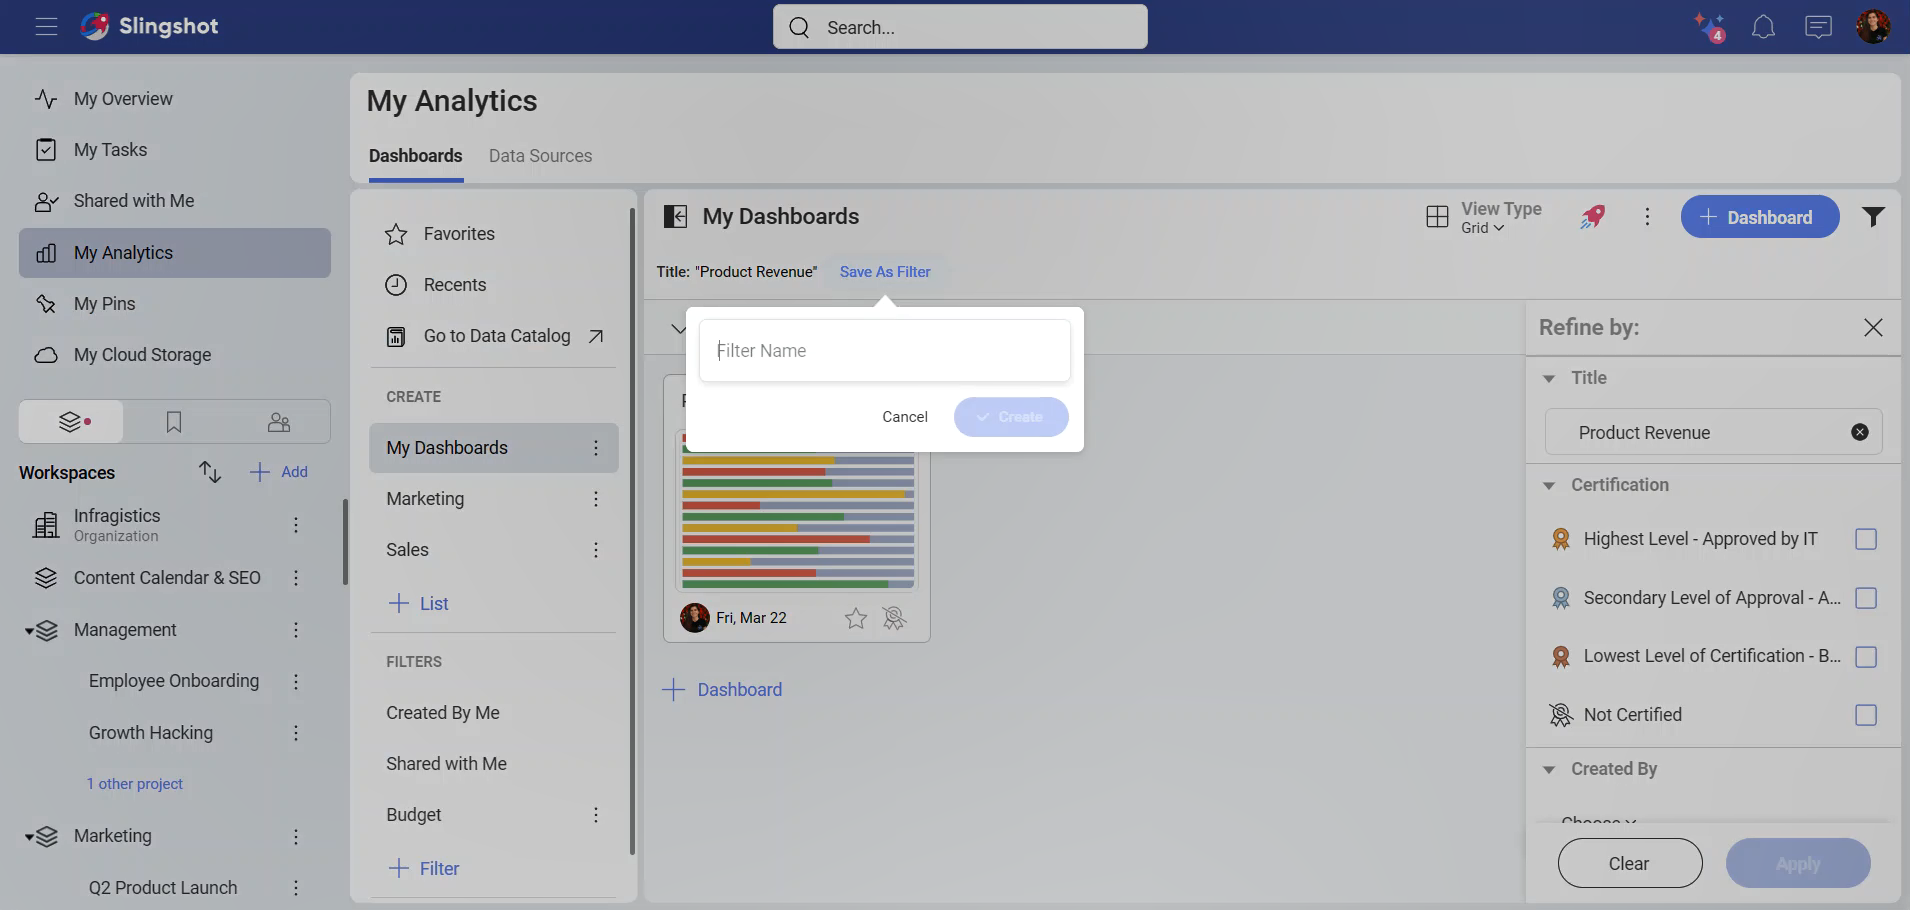Image resolution: width=1910 pixels, height=910 pixels.
Task: Collapse the Certification section
Action: [x=1549, y=485]
